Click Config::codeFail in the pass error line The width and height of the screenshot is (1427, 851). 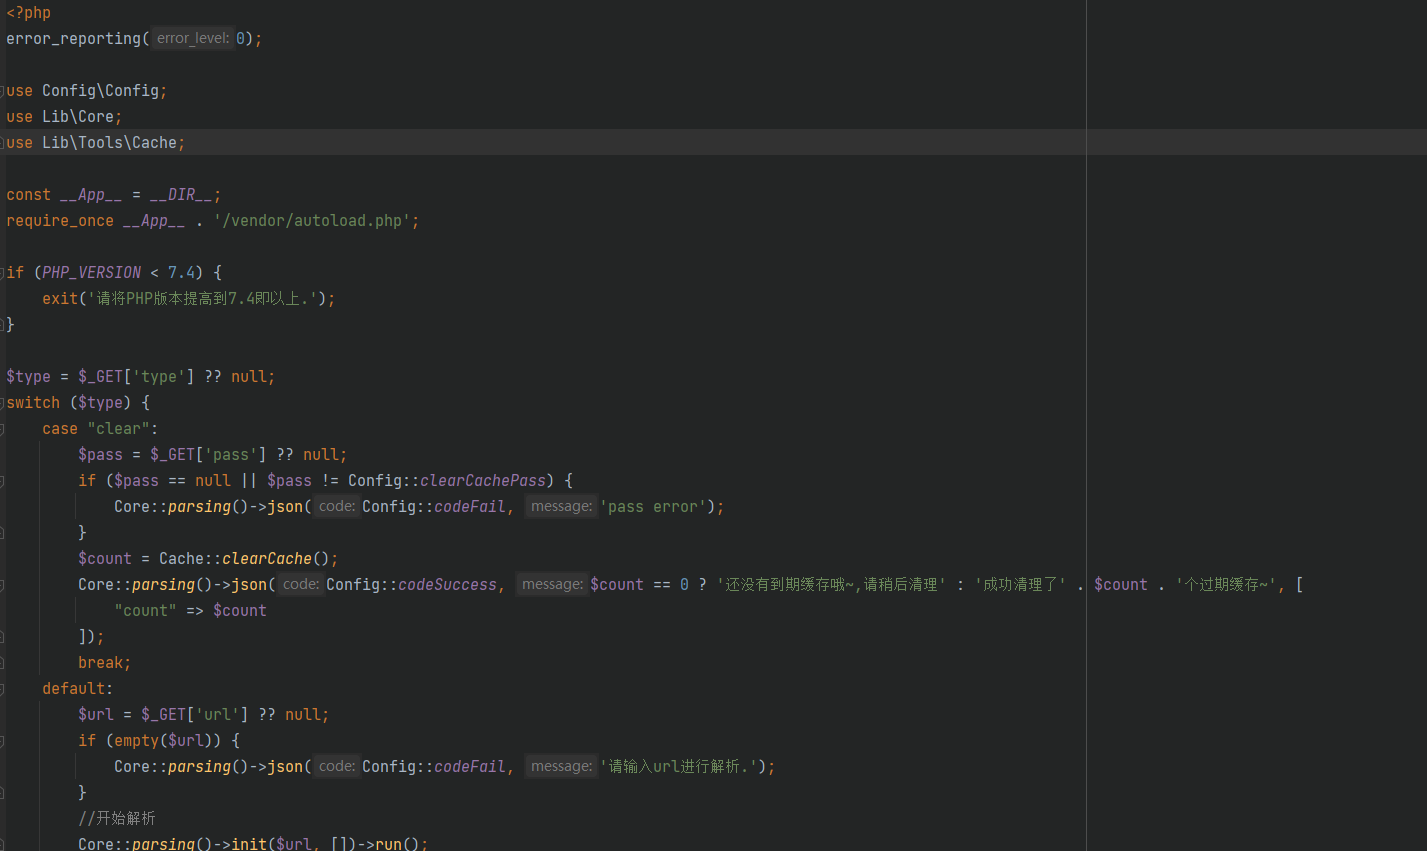[434, 507]
